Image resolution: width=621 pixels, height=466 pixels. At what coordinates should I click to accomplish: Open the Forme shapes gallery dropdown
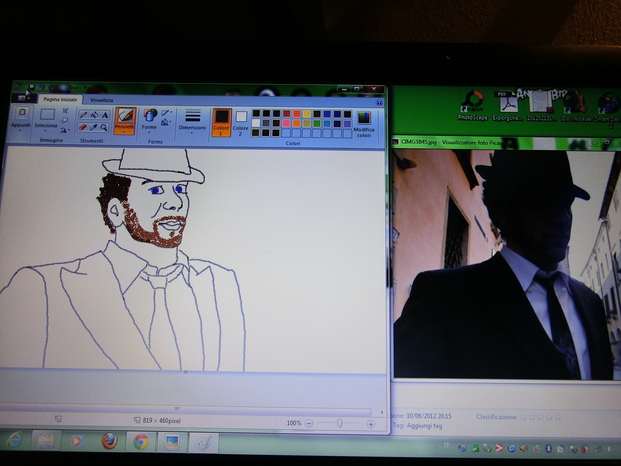pyautogui.click(x=149, y=130)
